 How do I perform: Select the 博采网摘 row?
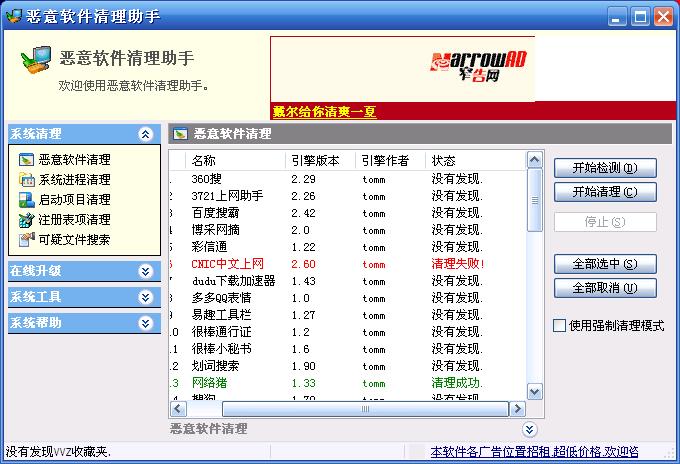(x=347, y=230)
